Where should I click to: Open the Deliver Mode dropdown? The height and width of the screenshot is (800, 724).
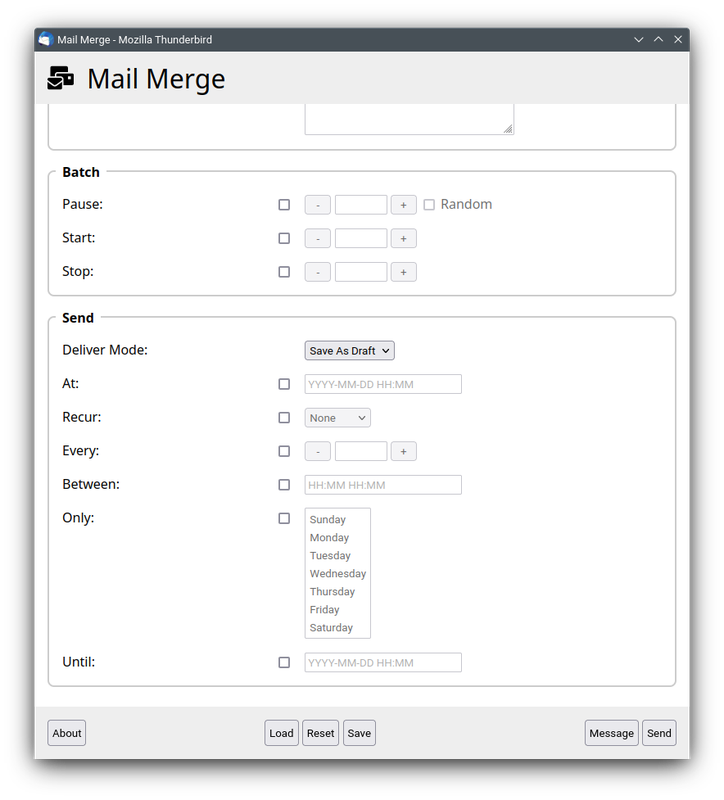349,351
